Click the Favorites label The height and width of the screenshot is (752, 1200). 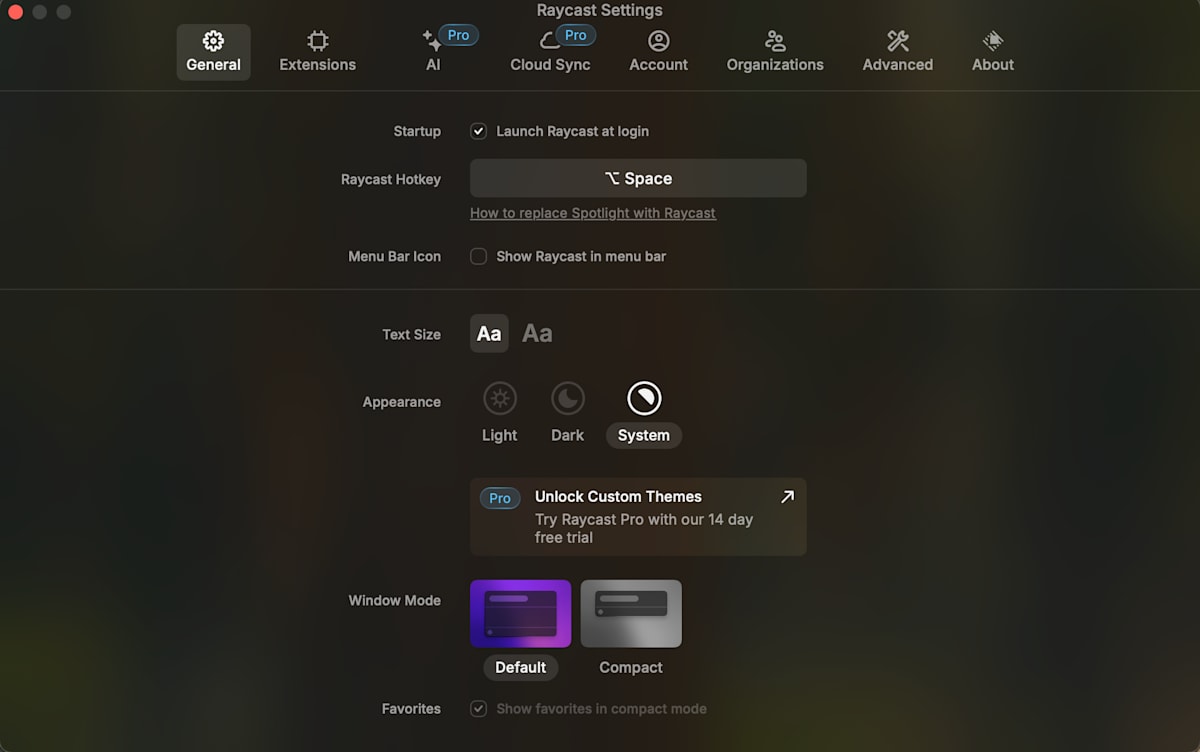coord(411,709)
